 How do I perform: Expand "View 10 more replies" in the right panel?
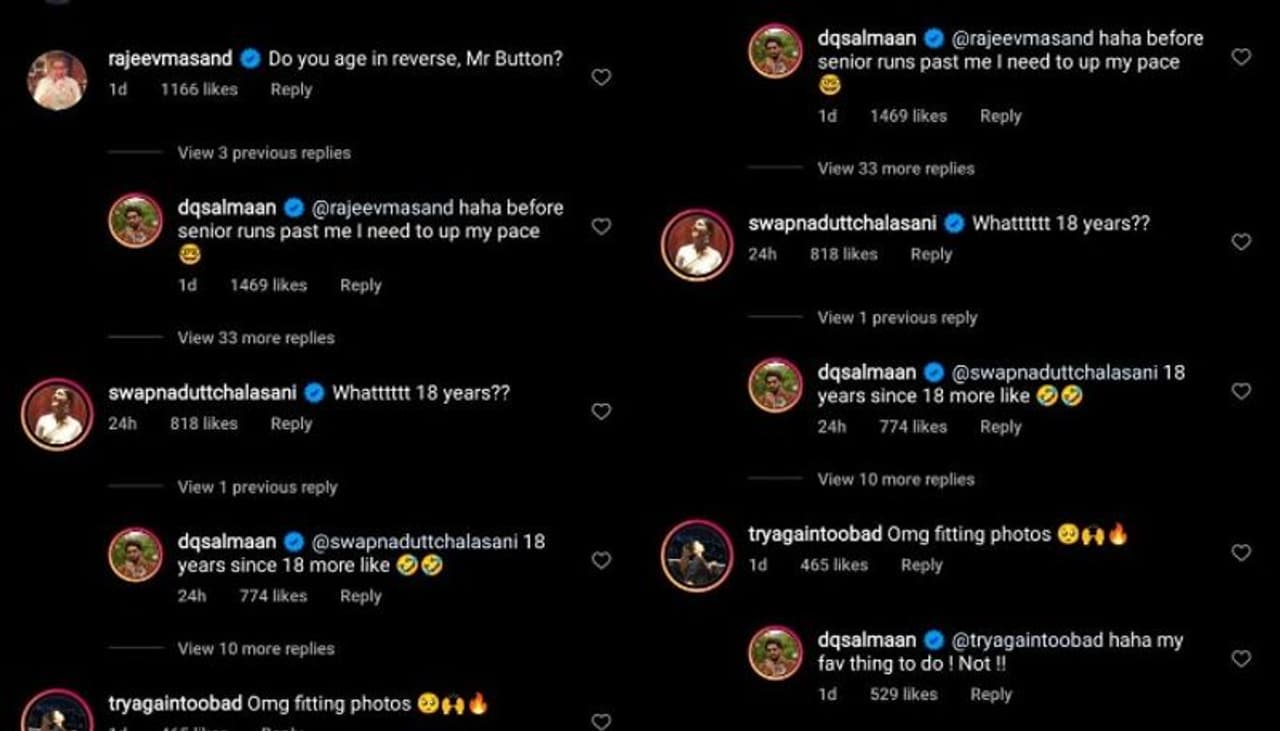pos(896,479)
